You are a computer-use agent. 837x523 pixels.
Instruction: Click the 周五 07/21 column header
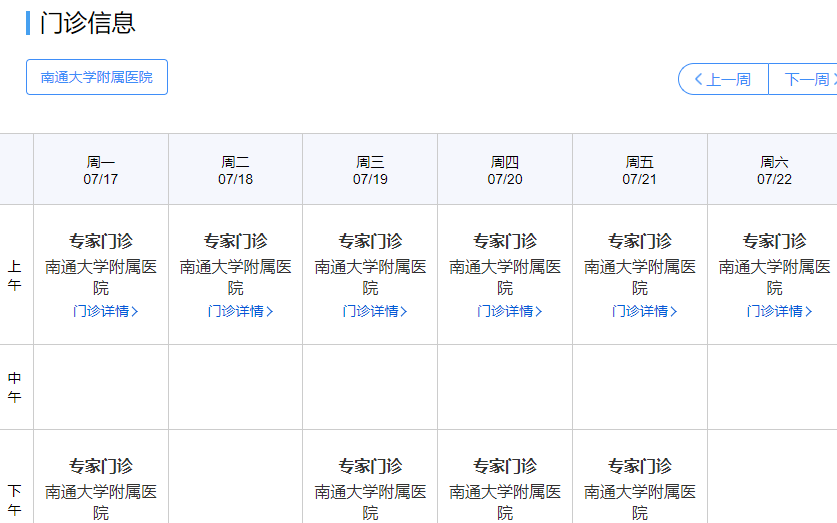coord(640,170)
